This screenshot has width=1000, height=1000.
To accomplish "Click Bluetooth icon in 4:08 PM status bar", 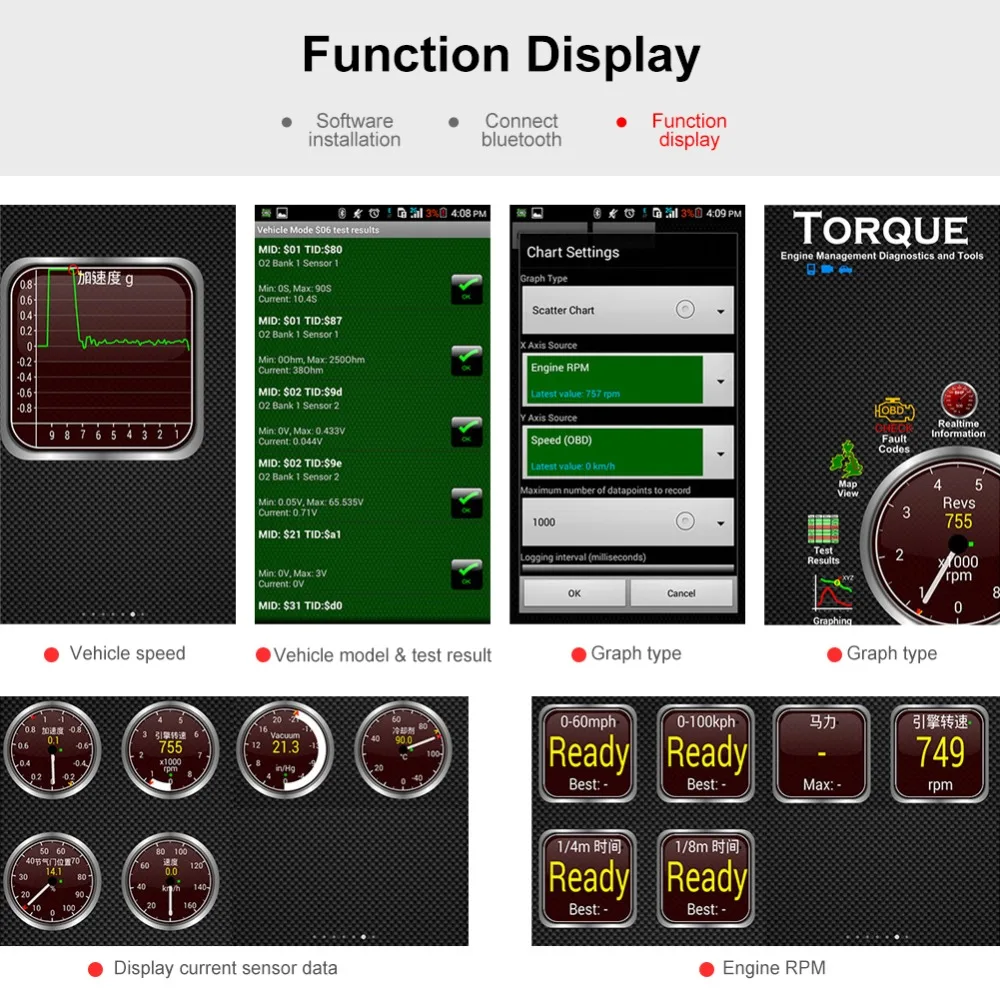I will point(342,213).
